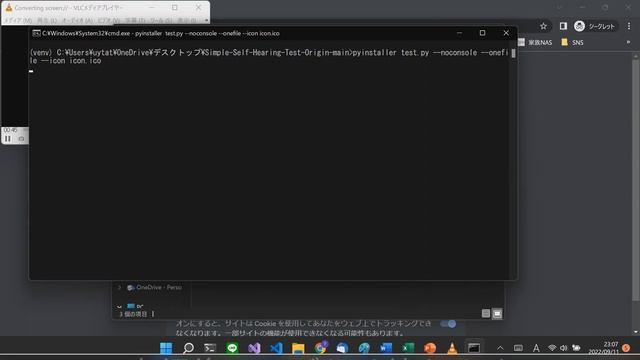Open Google Chrome from the taskbar
Screen dimensions: 640x360
[320, 348]
